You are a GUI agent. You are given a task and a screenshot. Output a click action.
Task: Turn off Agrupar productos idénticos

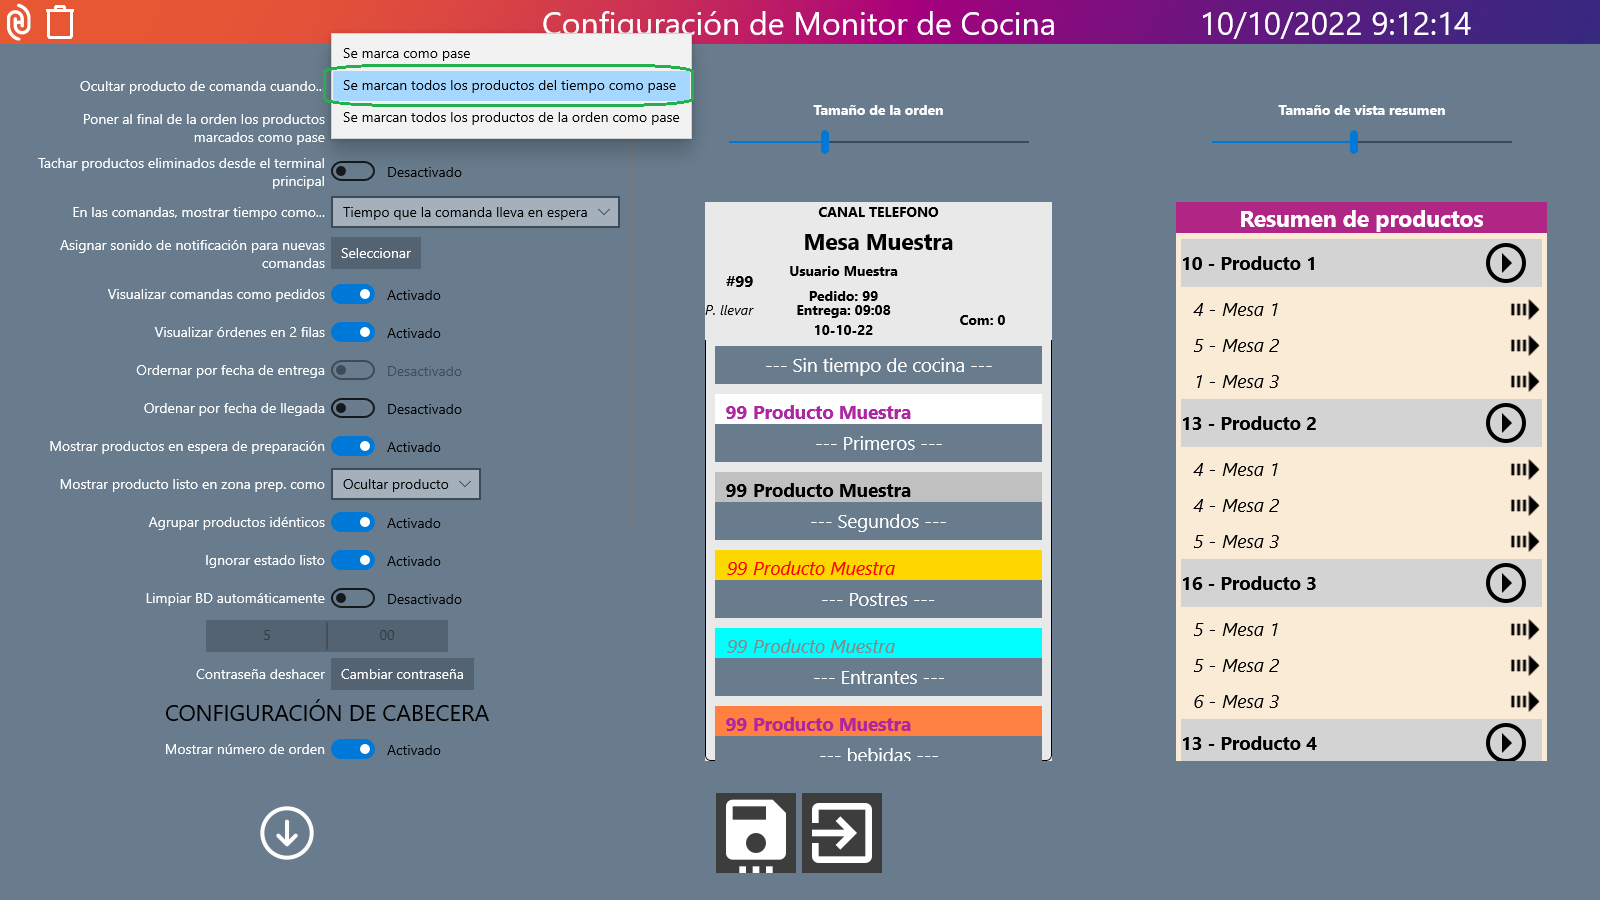pyautogui.click(x=353, y=523)
